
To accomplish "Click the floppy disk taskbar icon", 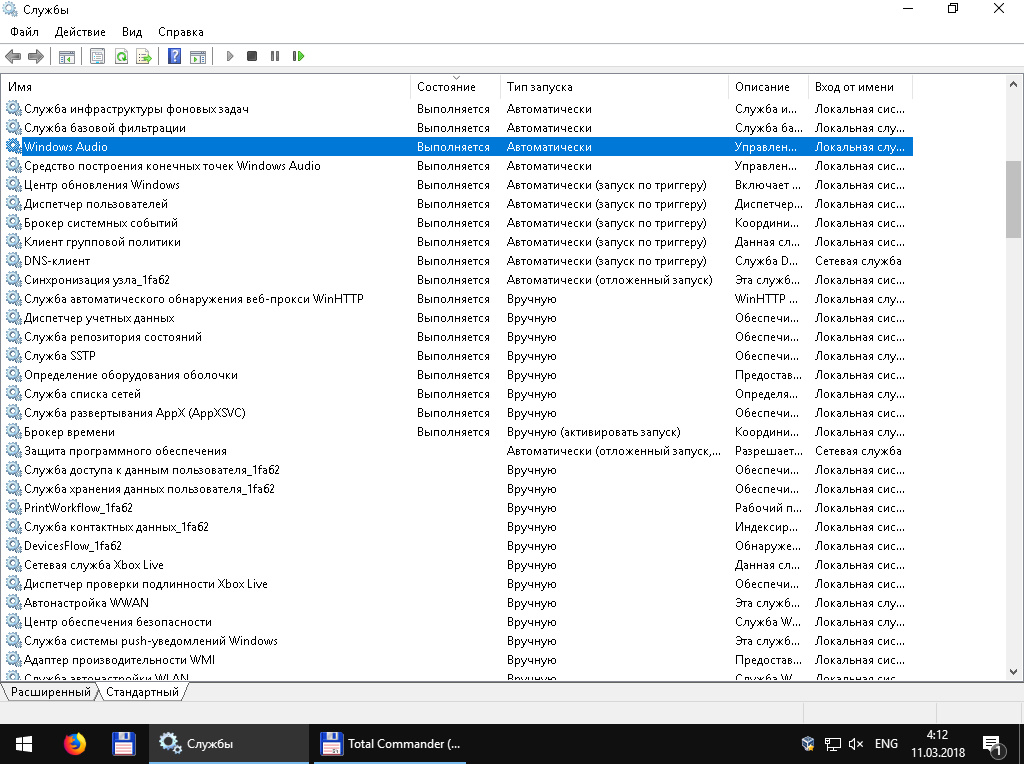I will pyautogui.click(x=124, y=744).
